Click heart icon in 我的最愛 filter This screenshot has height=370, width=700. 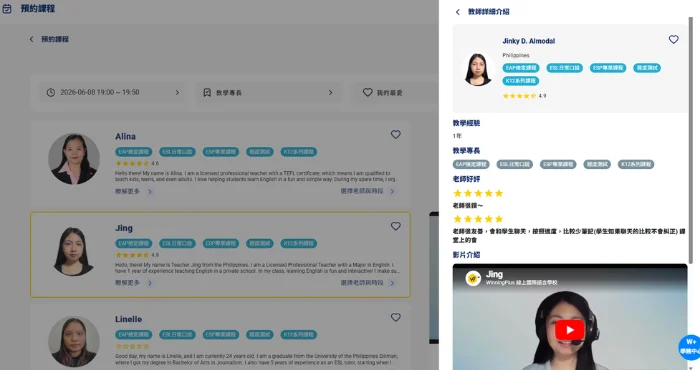pyautogui.click(x=367, y=92)
